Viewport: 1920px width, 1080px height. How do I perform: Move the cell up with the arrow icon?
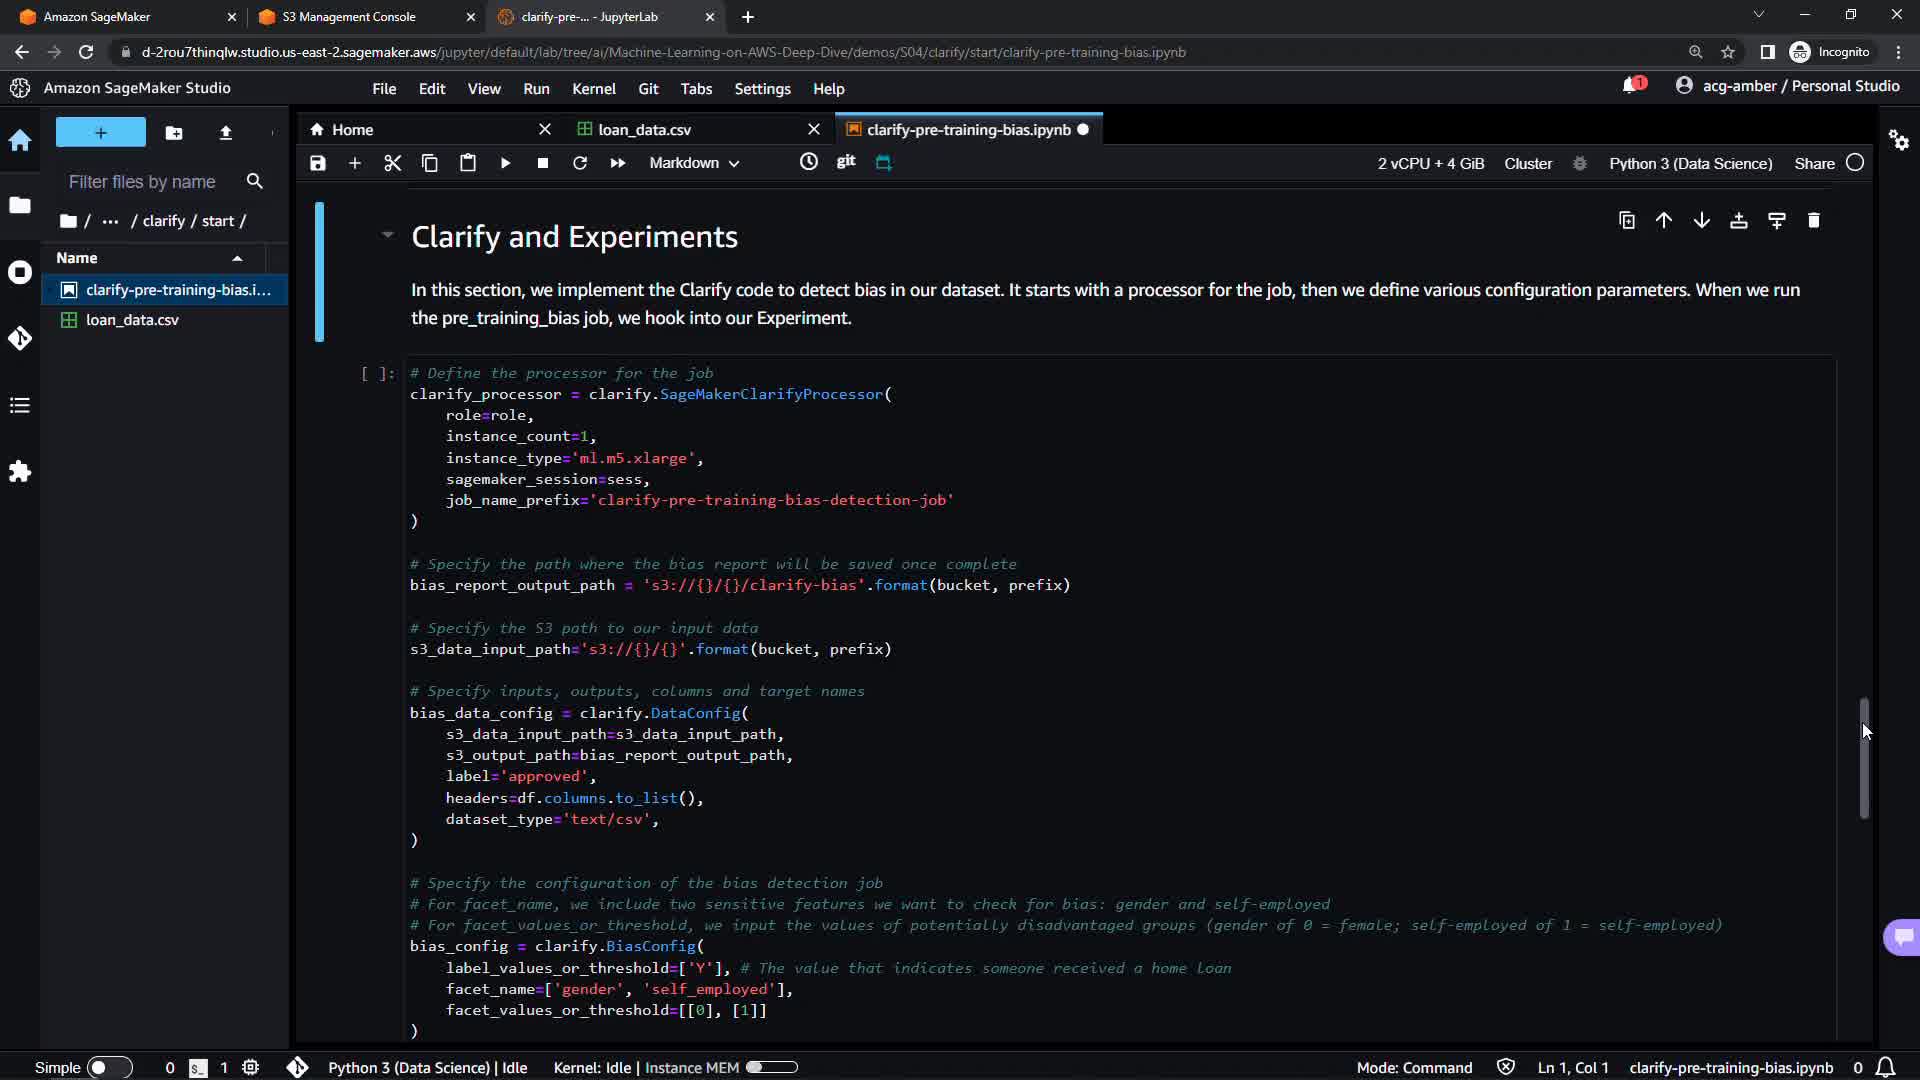[x=1664, y=220]
